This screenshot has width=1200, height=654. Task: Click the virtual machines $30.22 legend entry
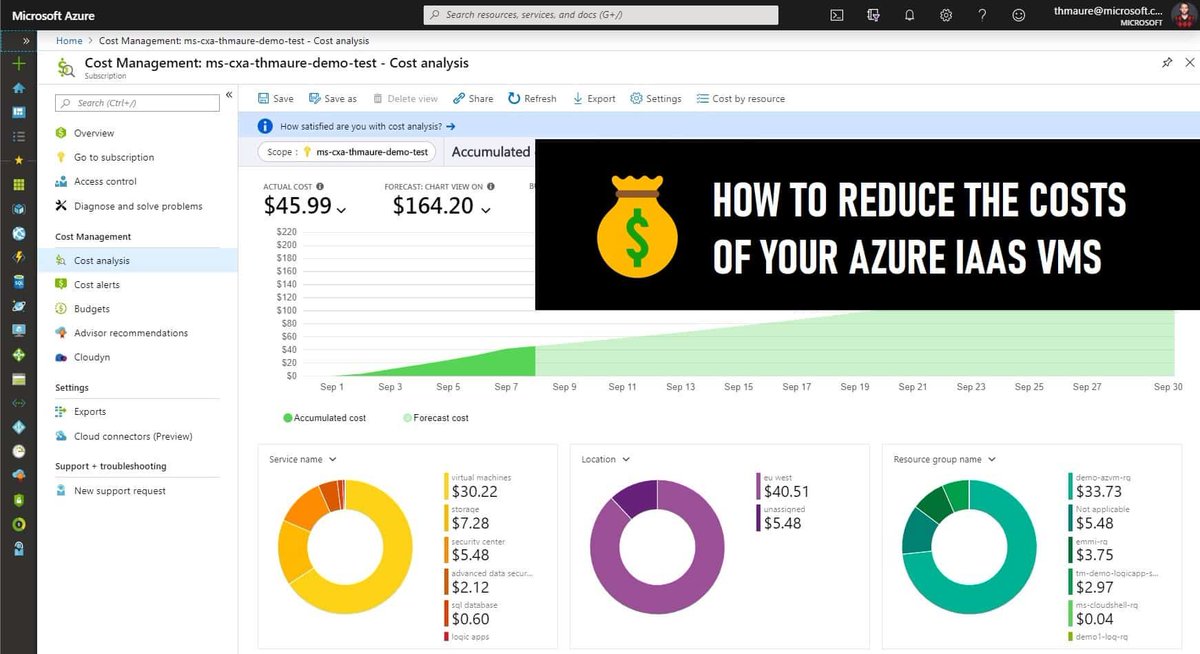tap(479, 486)
